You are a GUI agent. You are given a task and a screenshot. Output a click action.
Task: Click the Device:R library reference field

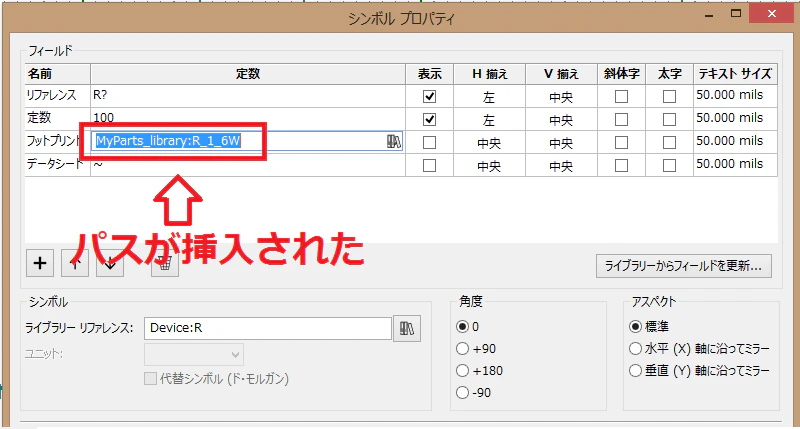pos(268,328)
